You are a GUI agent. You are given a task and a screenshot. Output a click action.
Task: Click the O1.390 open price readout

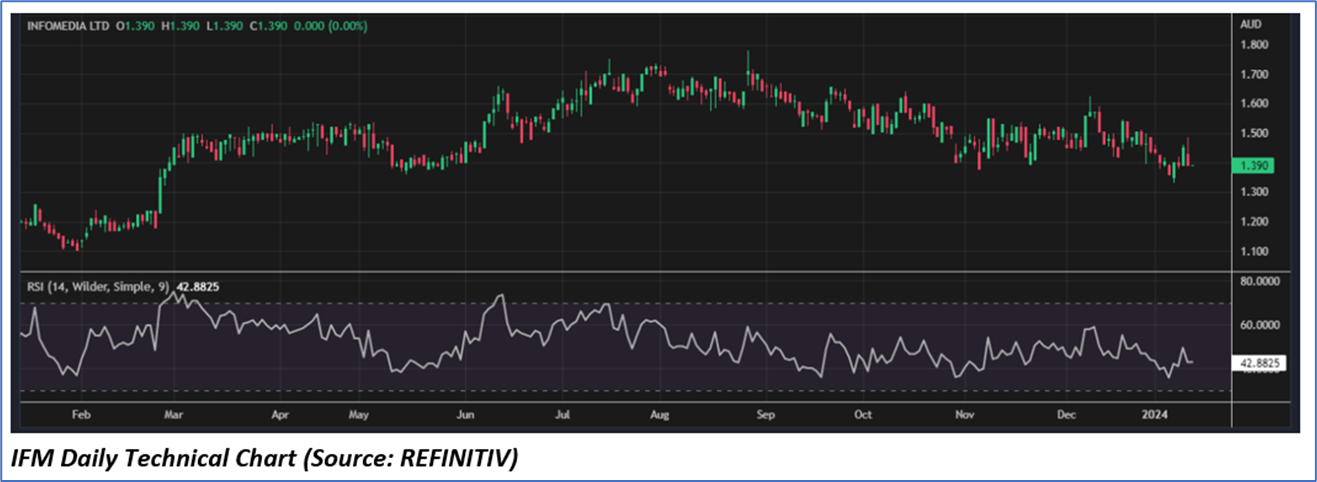coord(136,26)
